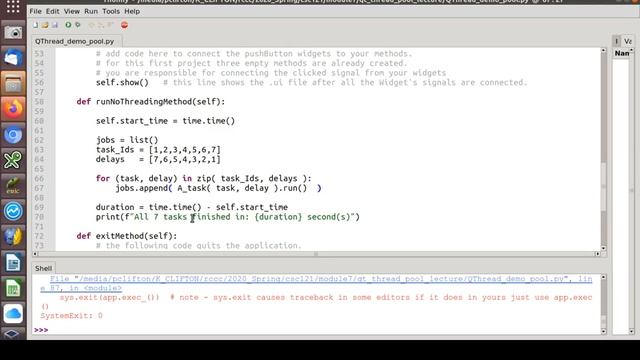
Task: Open the globe and feather dock icon
Action: click(13, 237)
